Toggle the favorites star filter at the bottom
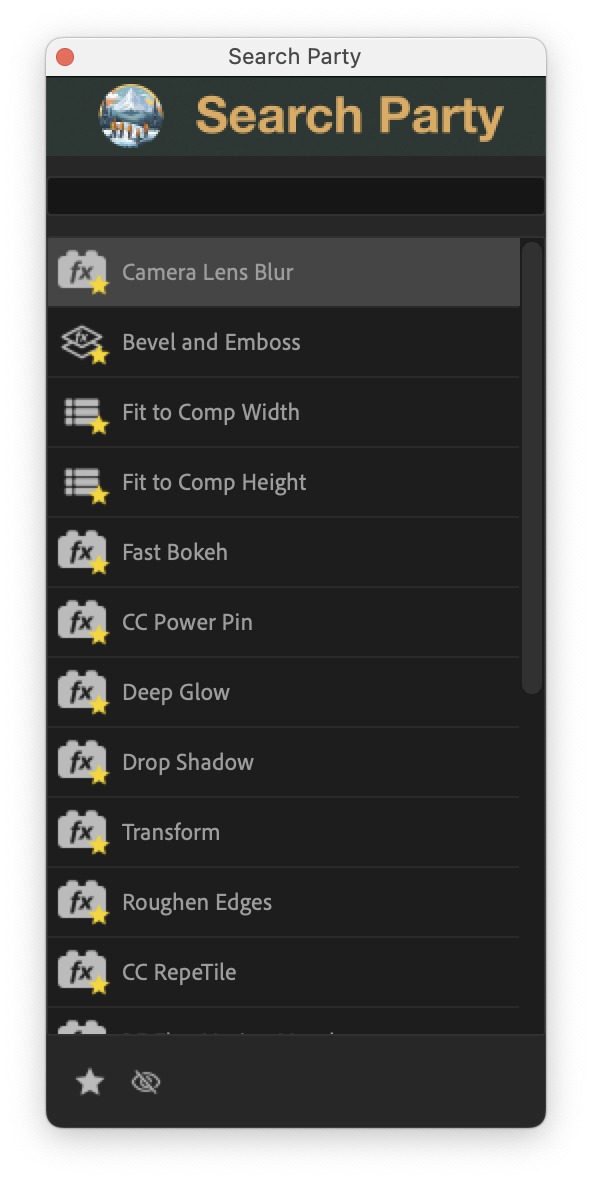 (89, 1081)
